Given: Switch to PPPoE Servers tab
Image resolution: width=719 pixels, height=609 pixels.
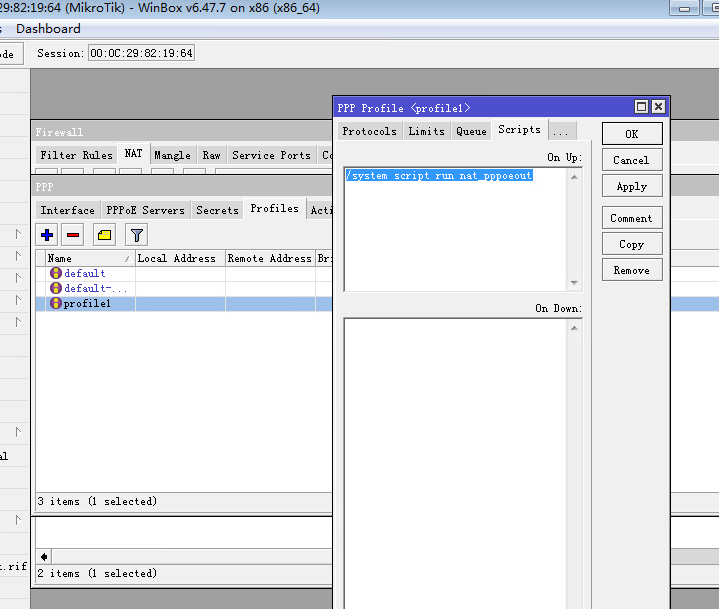Looking at the screenshot, I should coord(145,210).
